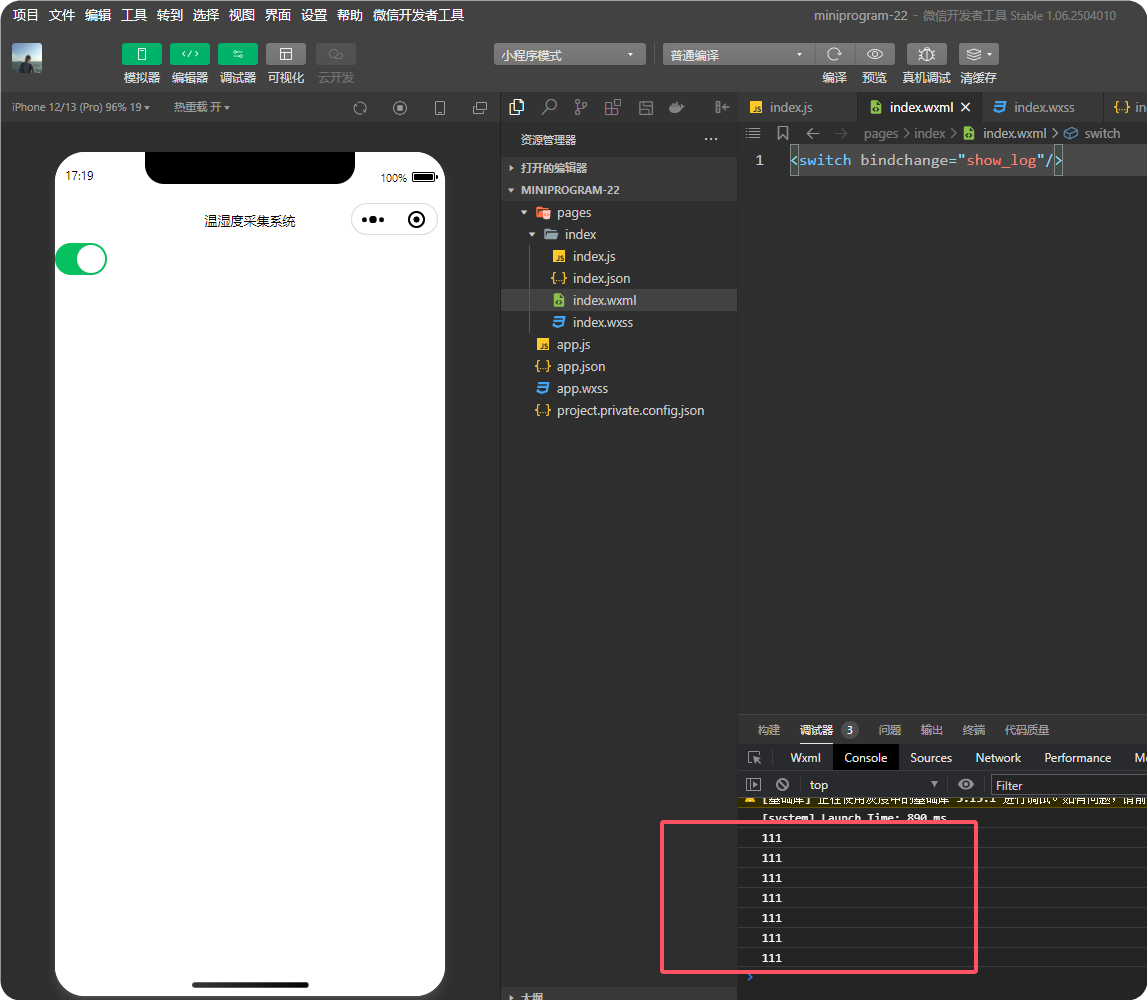Toggle console live expression eye

[x=965, y=785]
